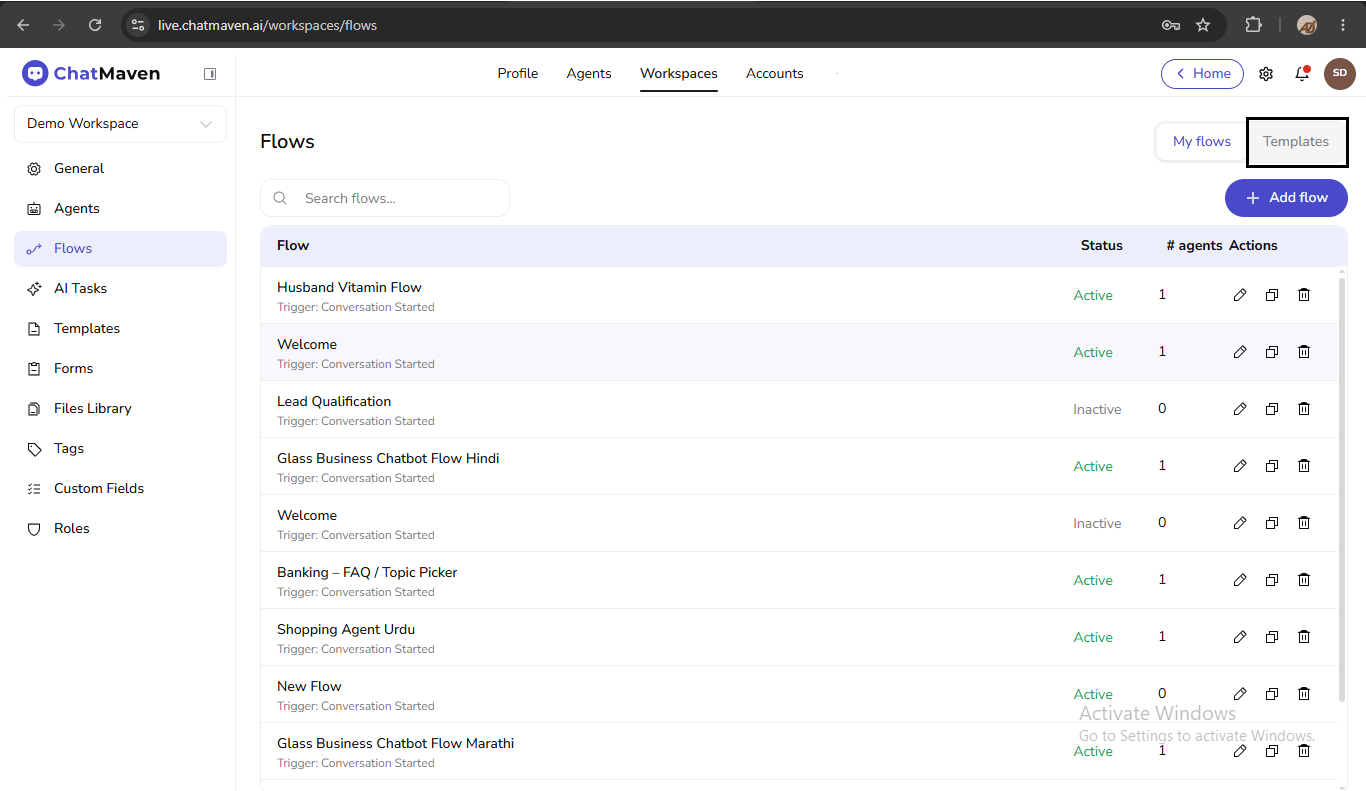Go back in browser history
The image size is (1366, 791).
(23, 25)
